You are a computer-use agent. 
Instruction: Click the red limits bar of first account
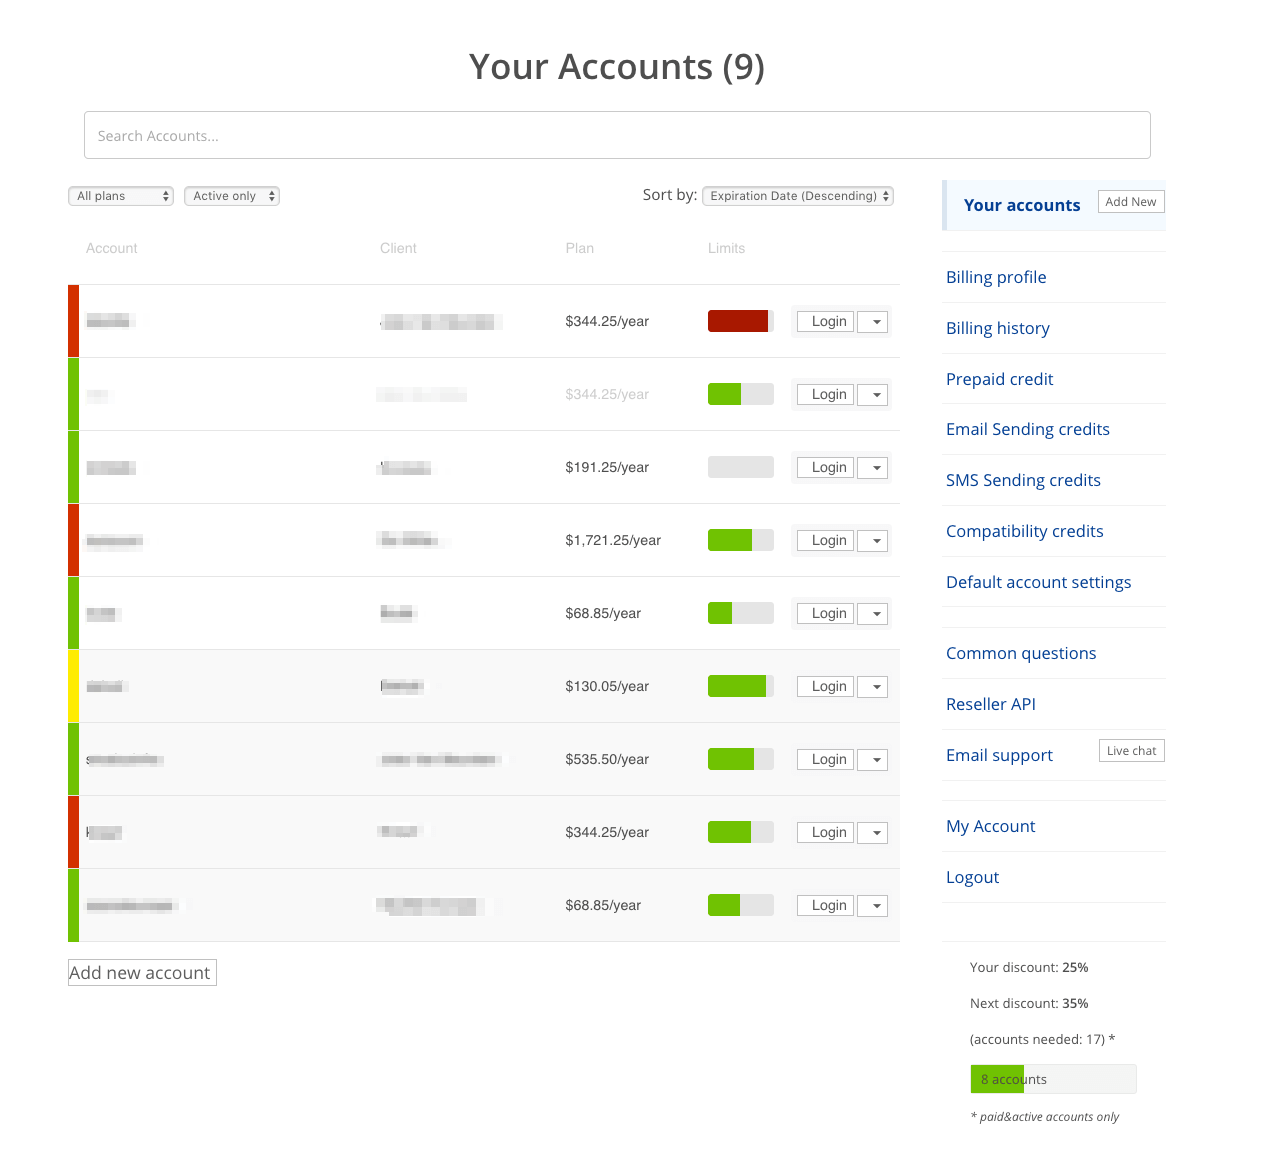pyautogui.click(x=740, y=321)
